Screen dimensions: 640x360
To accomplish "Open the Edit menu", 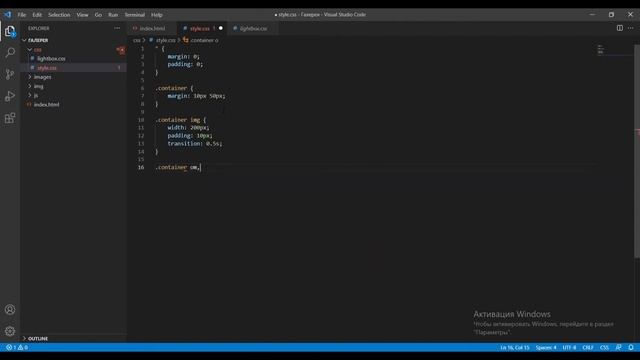I will point(37,15).
